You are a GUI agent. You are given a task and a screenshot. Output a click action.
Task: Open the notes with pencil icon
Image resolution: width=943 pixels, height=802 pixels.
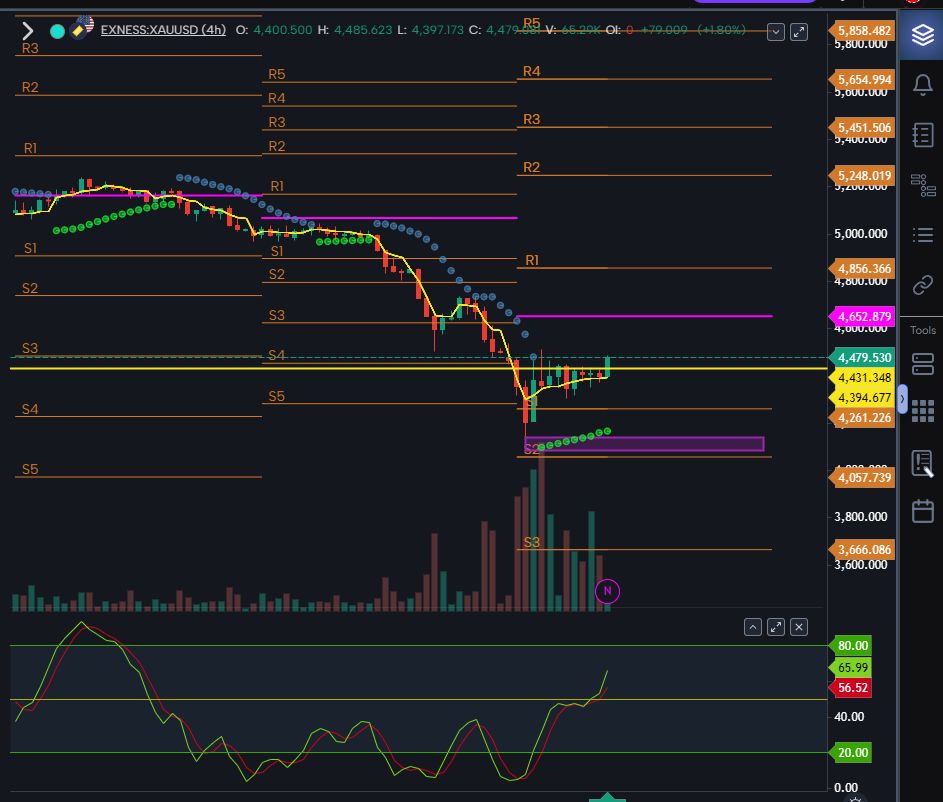tap(922, 462)
